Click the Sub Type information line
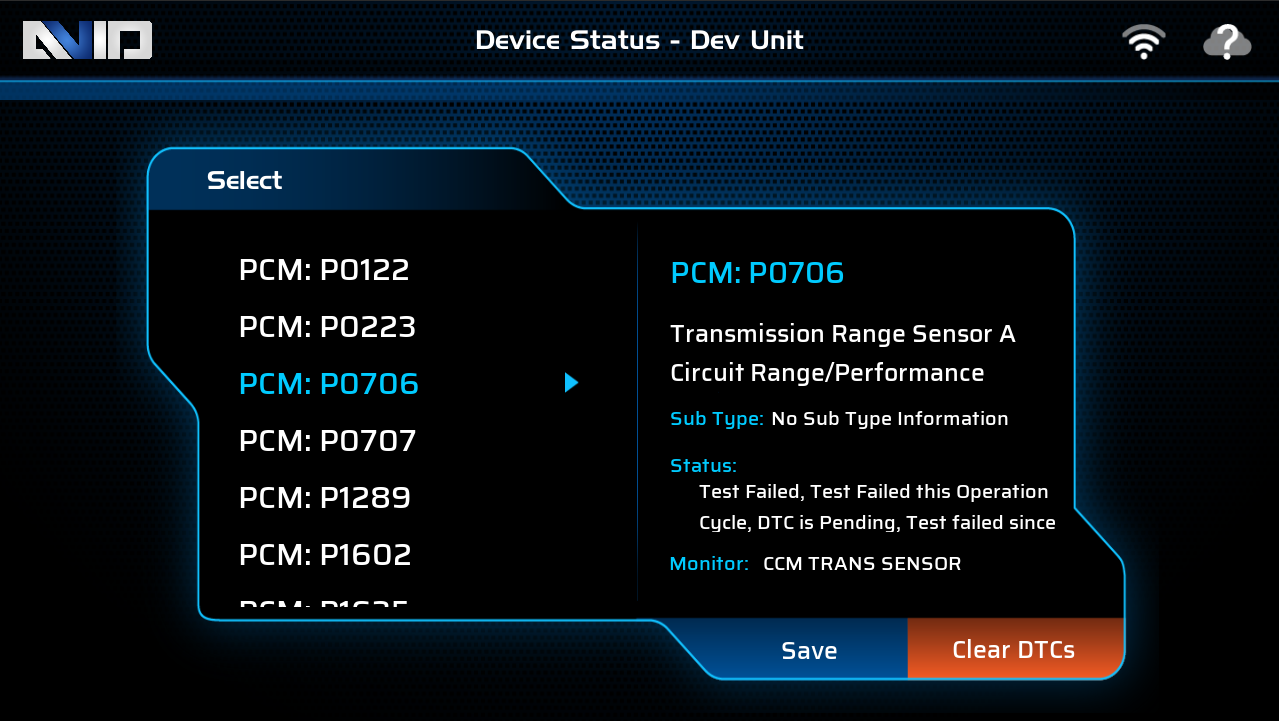 pos(839,419)
